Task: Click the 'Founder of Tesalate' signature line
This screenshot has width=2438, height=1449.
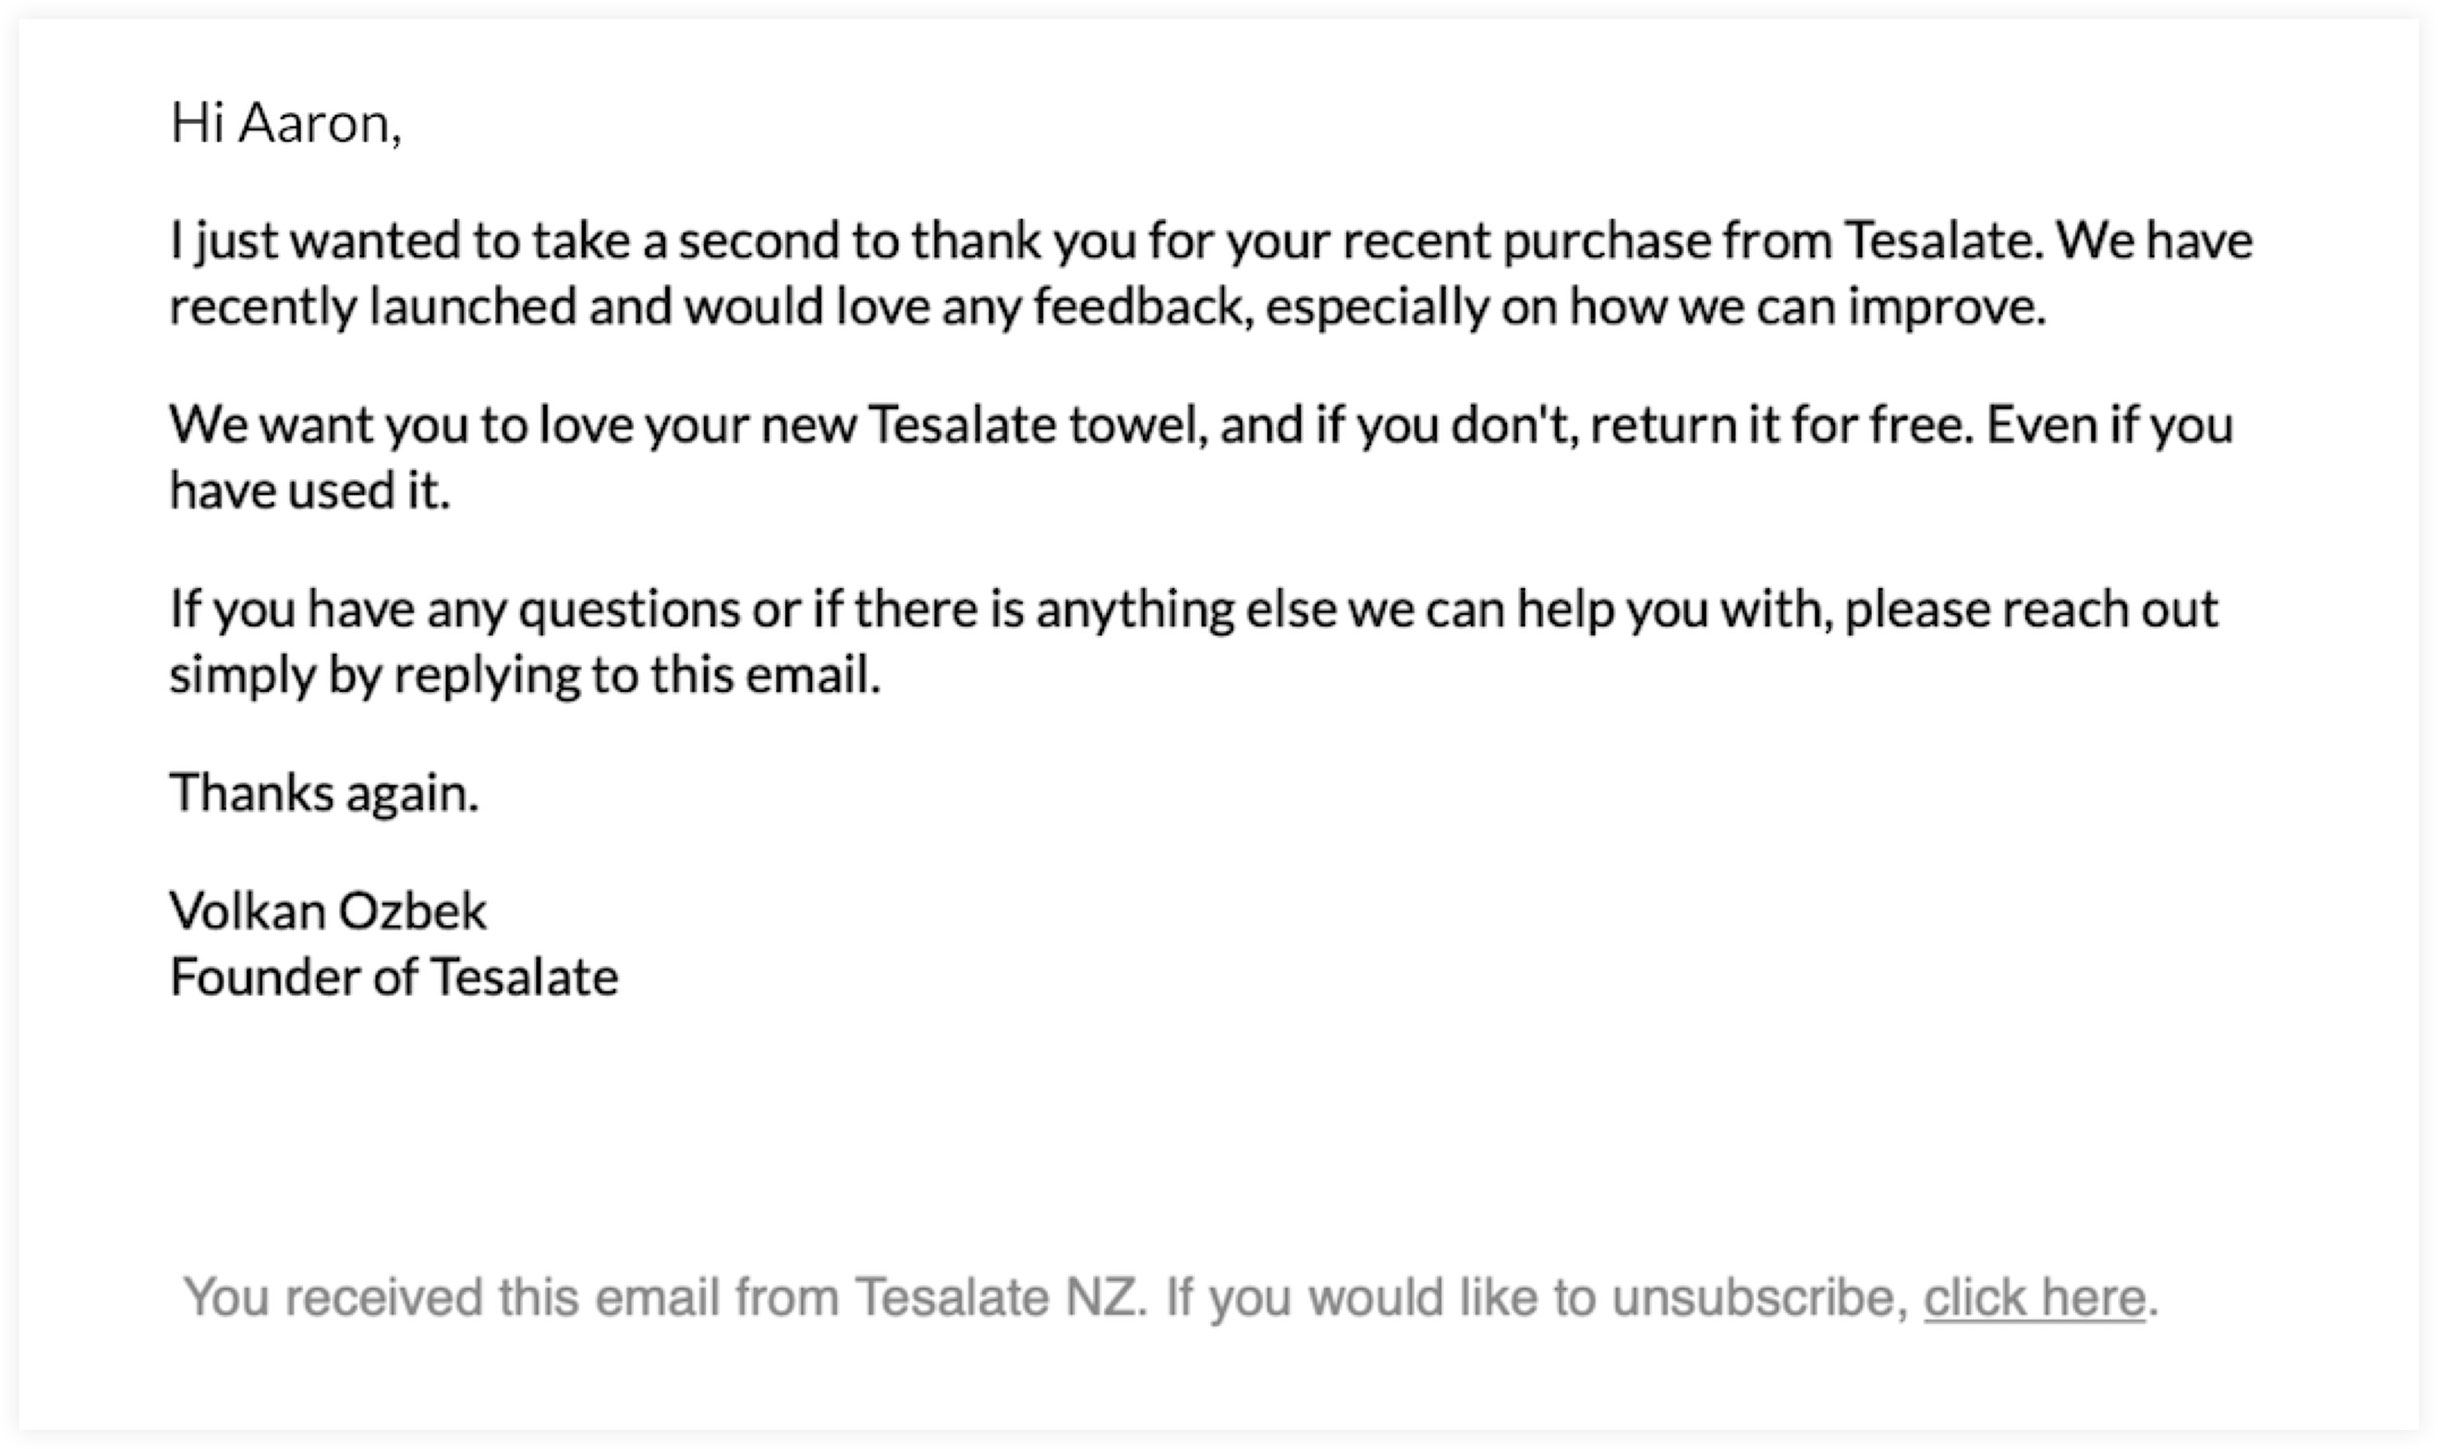Action: 394,976
